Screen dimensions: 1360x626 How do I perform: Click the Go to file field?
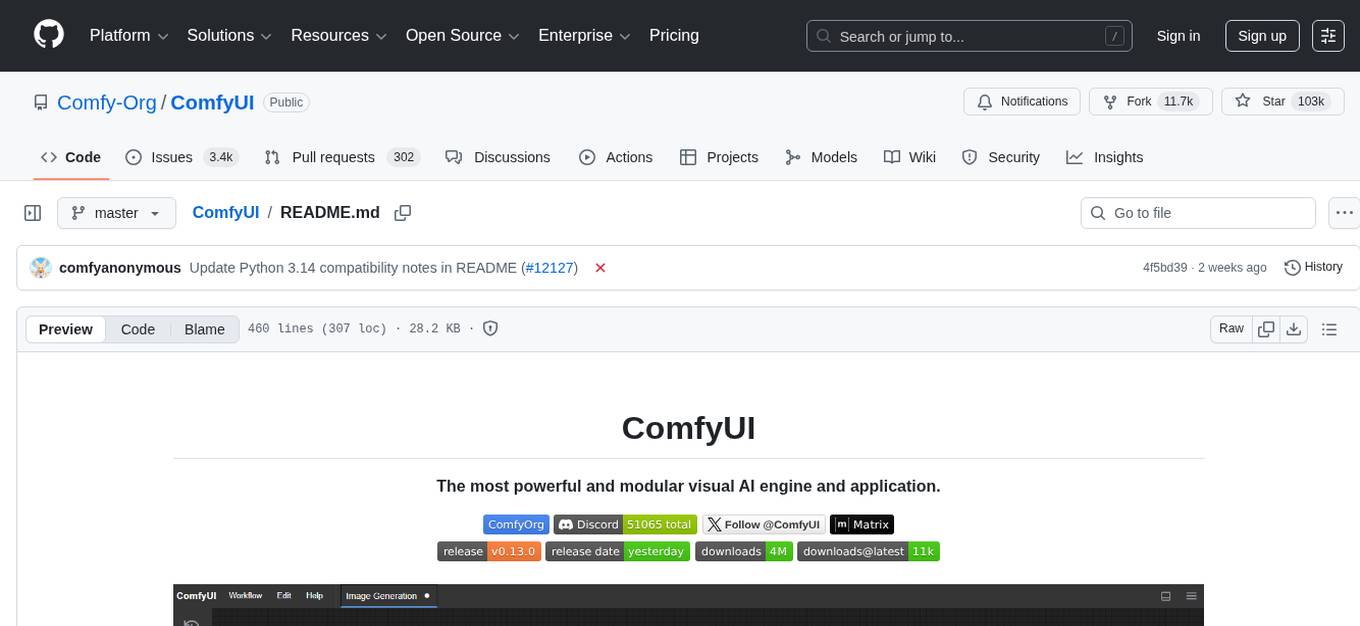1197,213
